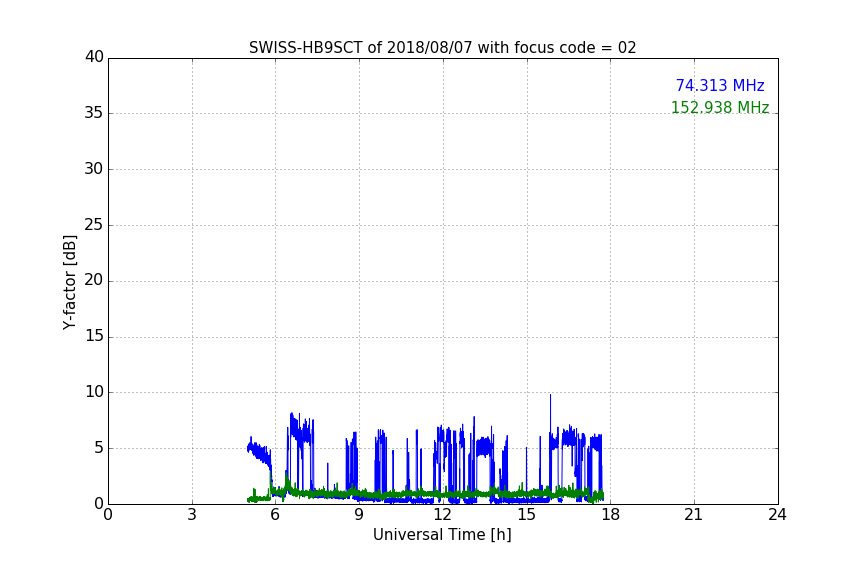Click the y-axis tick label '30'
864x576 pixels.
pos(94,169)
